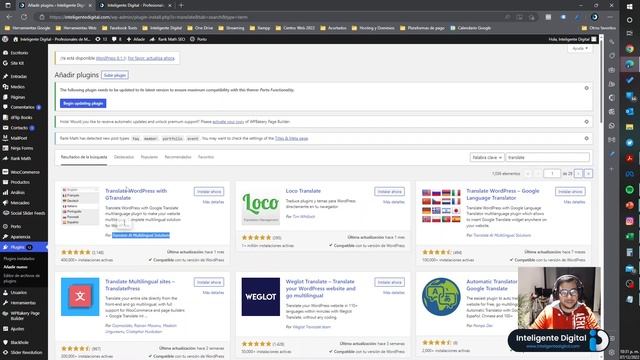Open the Hosting y Dominios bookmarks folder

(373, 28)
